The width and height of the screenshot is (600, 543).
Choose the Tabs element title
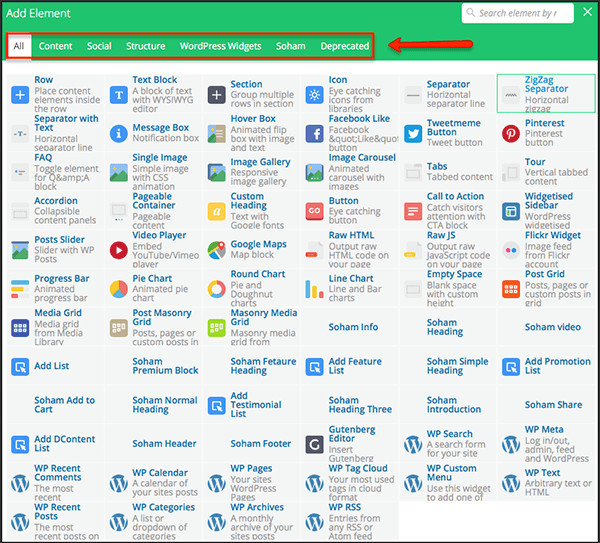(x=437, y=166)
